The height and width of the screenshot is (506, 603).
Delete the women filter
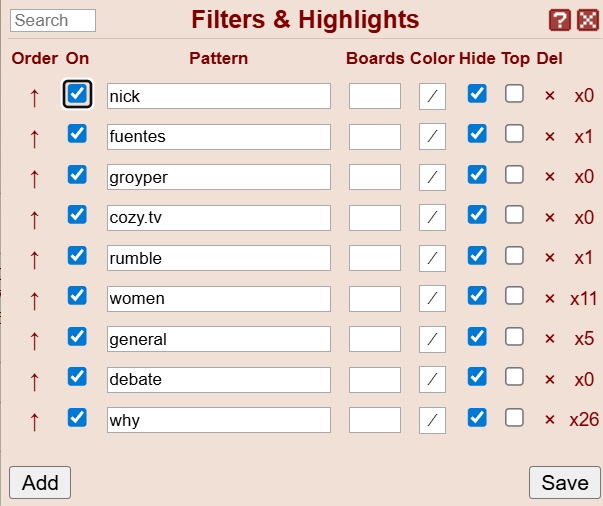550,299
